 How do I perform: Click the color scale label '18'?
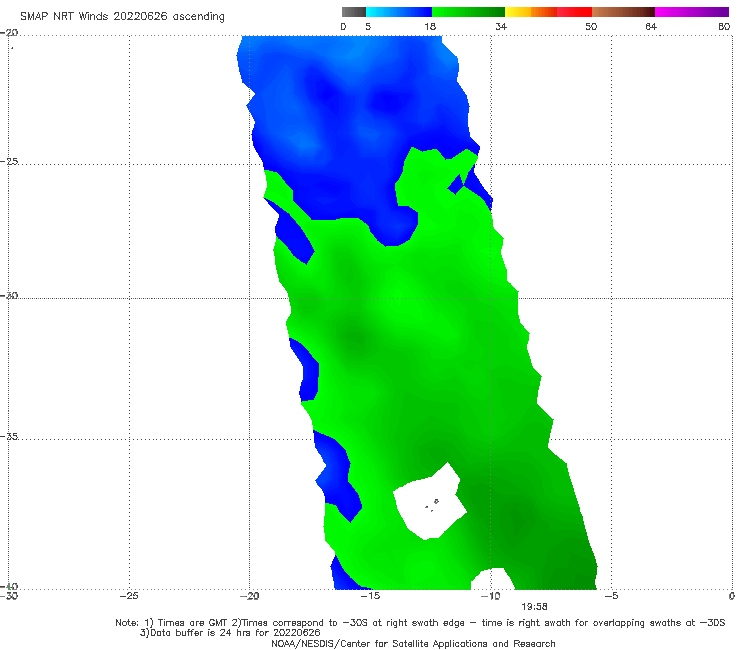(430, 26)
